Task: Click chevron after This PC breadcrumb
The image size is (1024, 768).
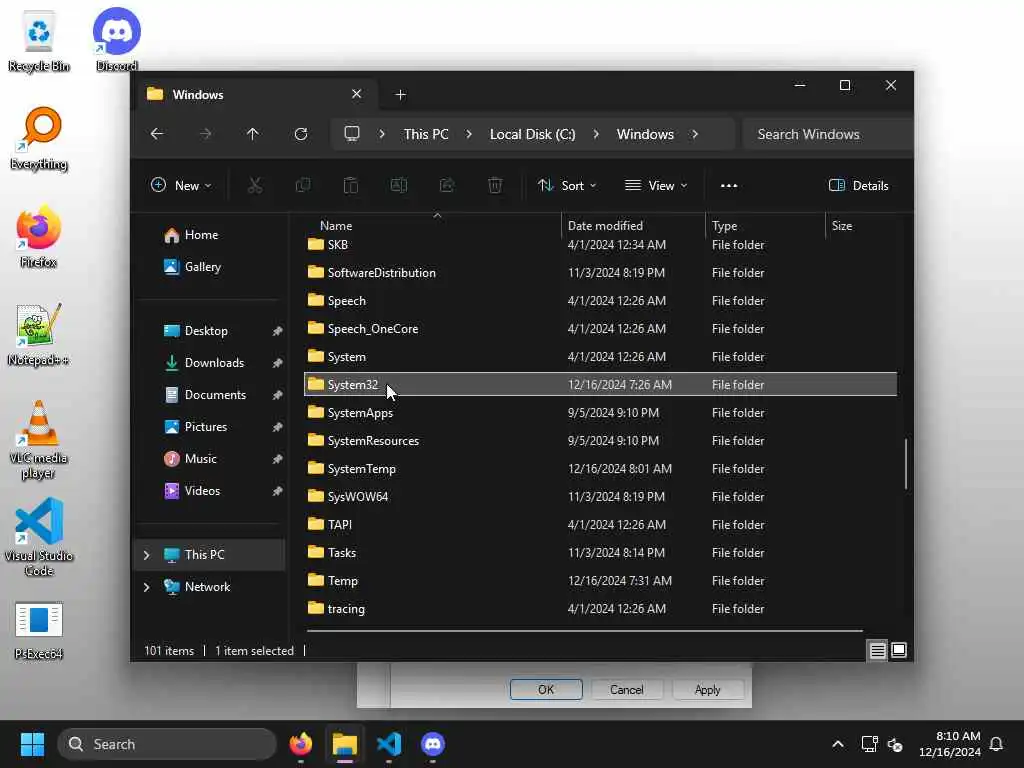Action: tap(469, 134)
